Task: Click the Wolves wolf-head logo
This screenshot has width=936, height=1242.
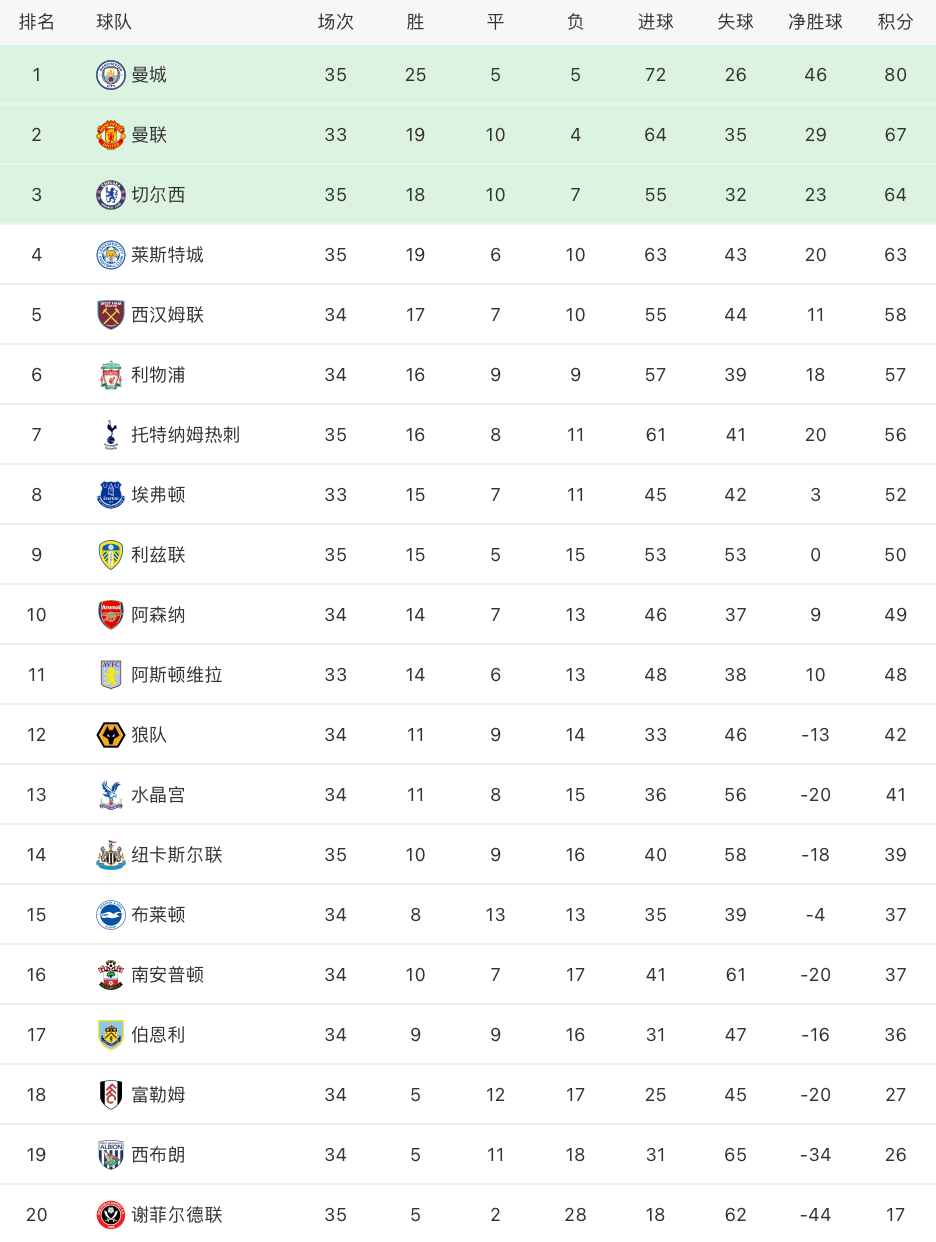Action: click(x=111, y=735)
